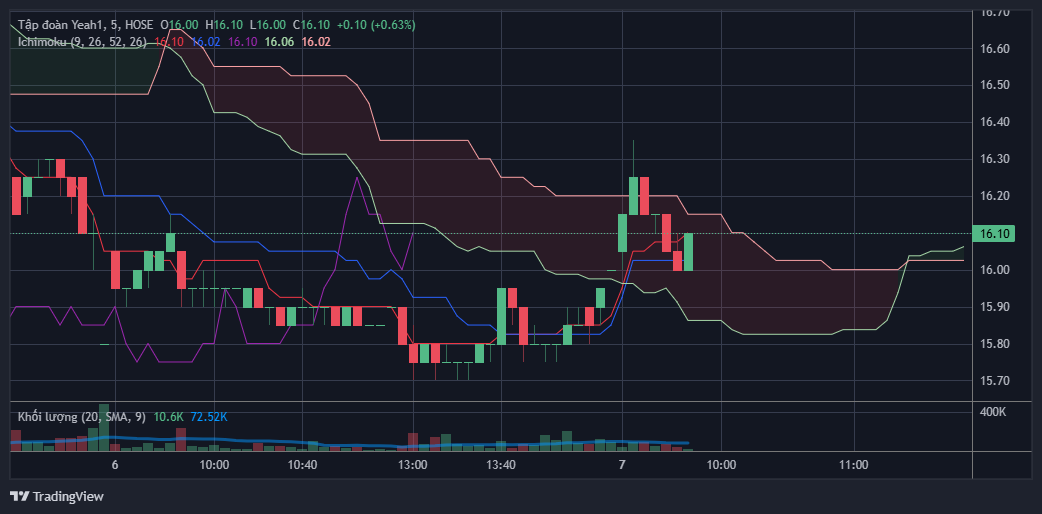Click the Ichimoku purple 16.10 value

click(243, 42)
